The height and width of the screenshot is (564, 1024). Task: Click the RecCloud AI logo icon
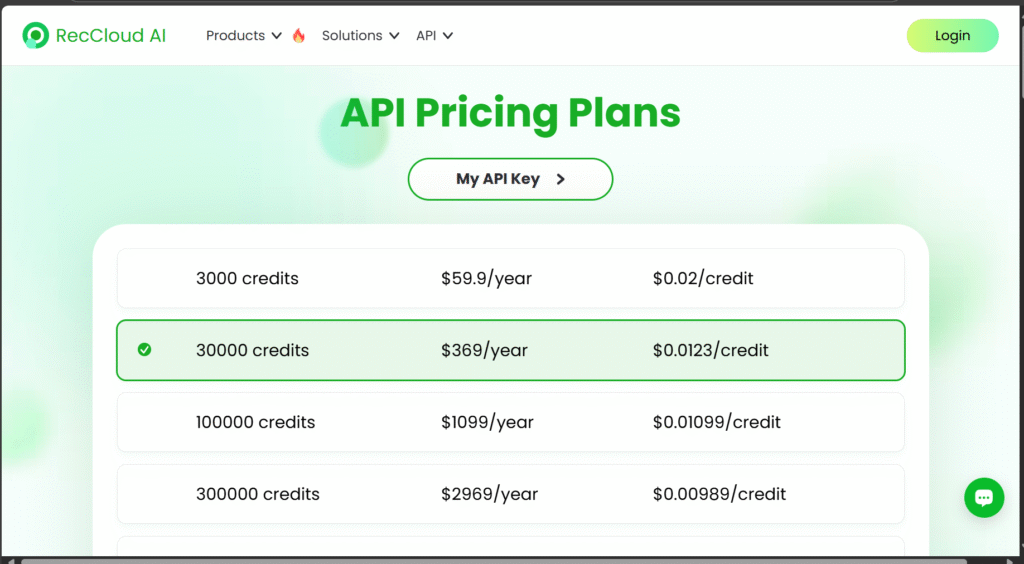point(35,36)
